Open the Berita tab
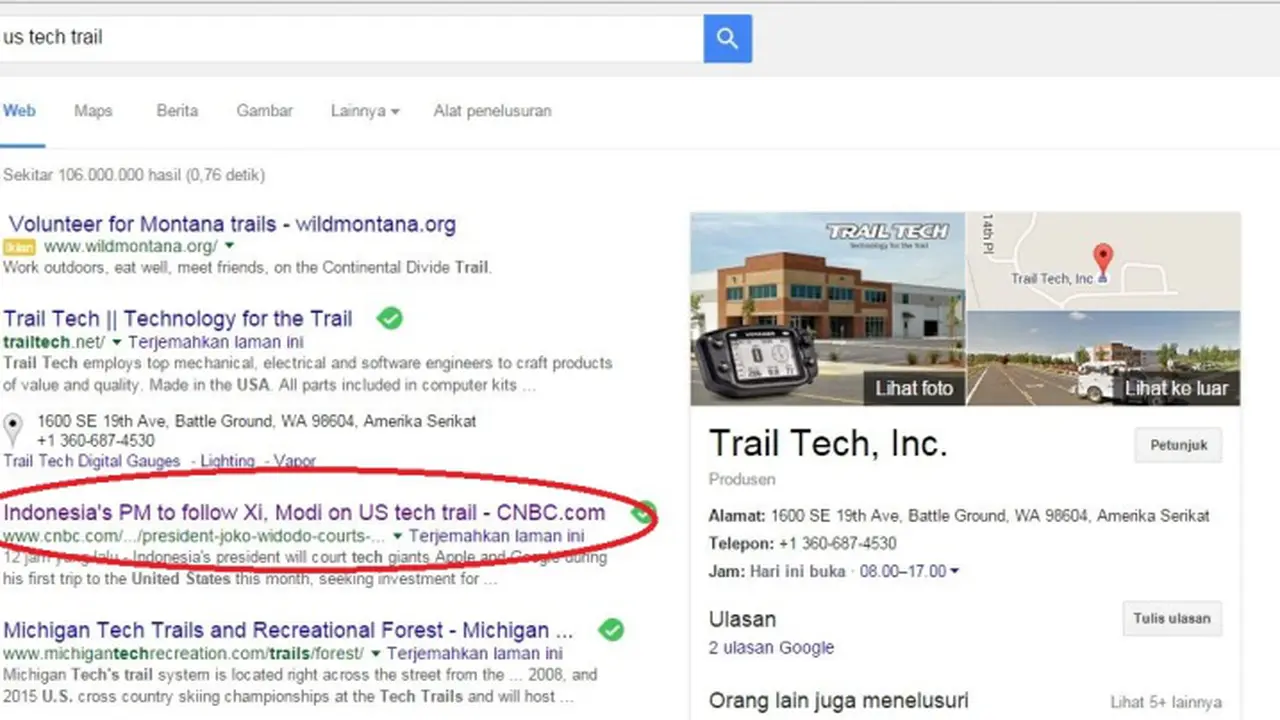The image size is (1280, 720). 177,111
